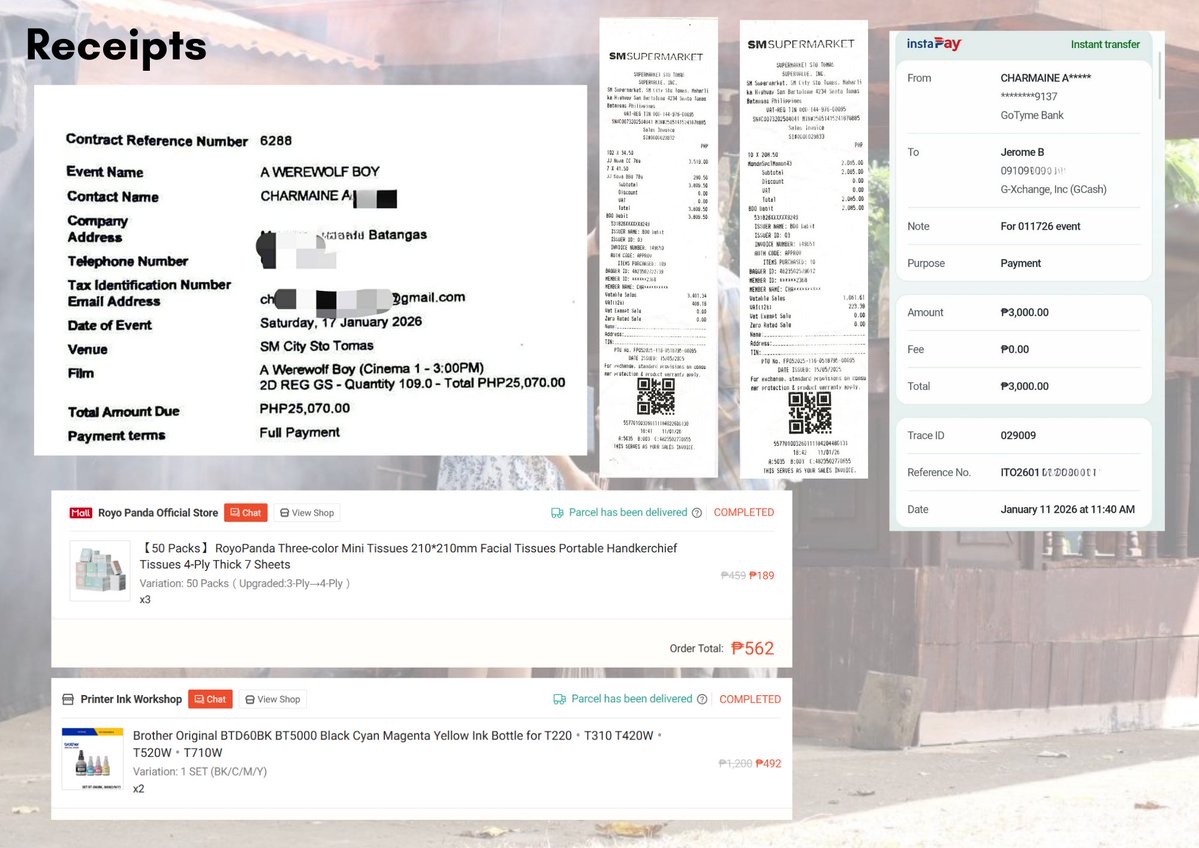This screenshot has width=1199, height=848.
Task: Click note 'For 011726 event'
Action: (1040, 226)
